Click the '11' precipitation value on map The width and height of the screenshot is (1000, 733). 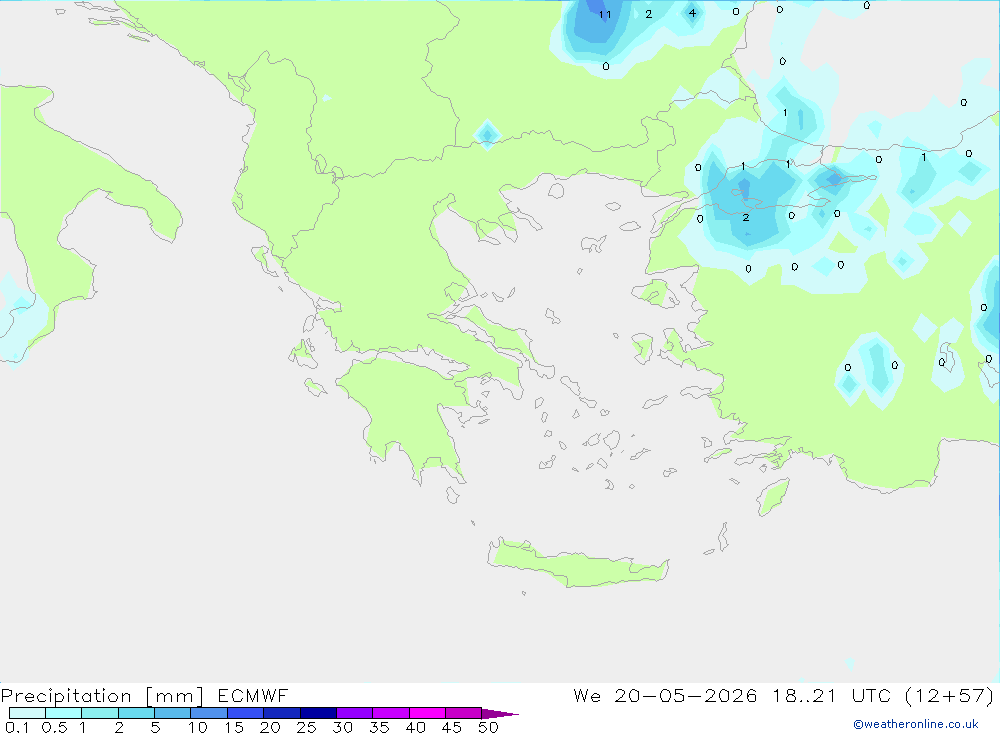605,15
